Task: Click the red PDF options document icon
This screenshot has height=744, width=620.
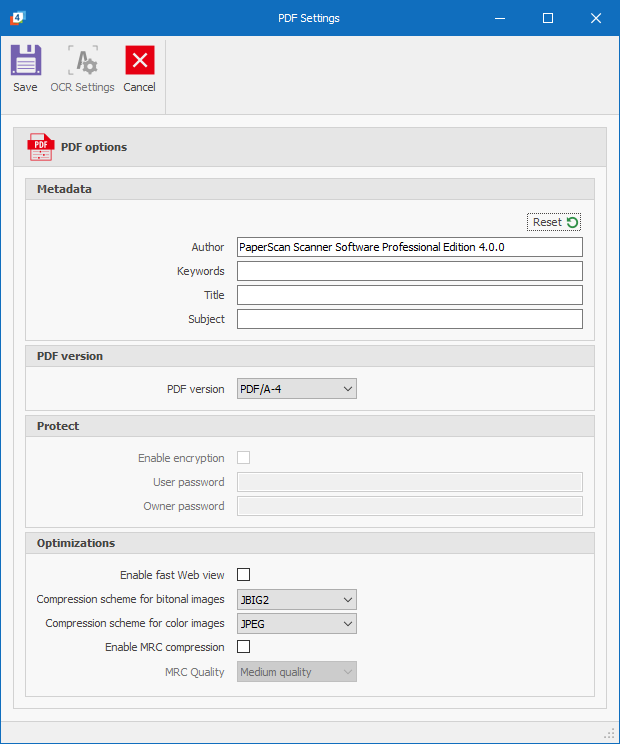Action: pos(41,147)
